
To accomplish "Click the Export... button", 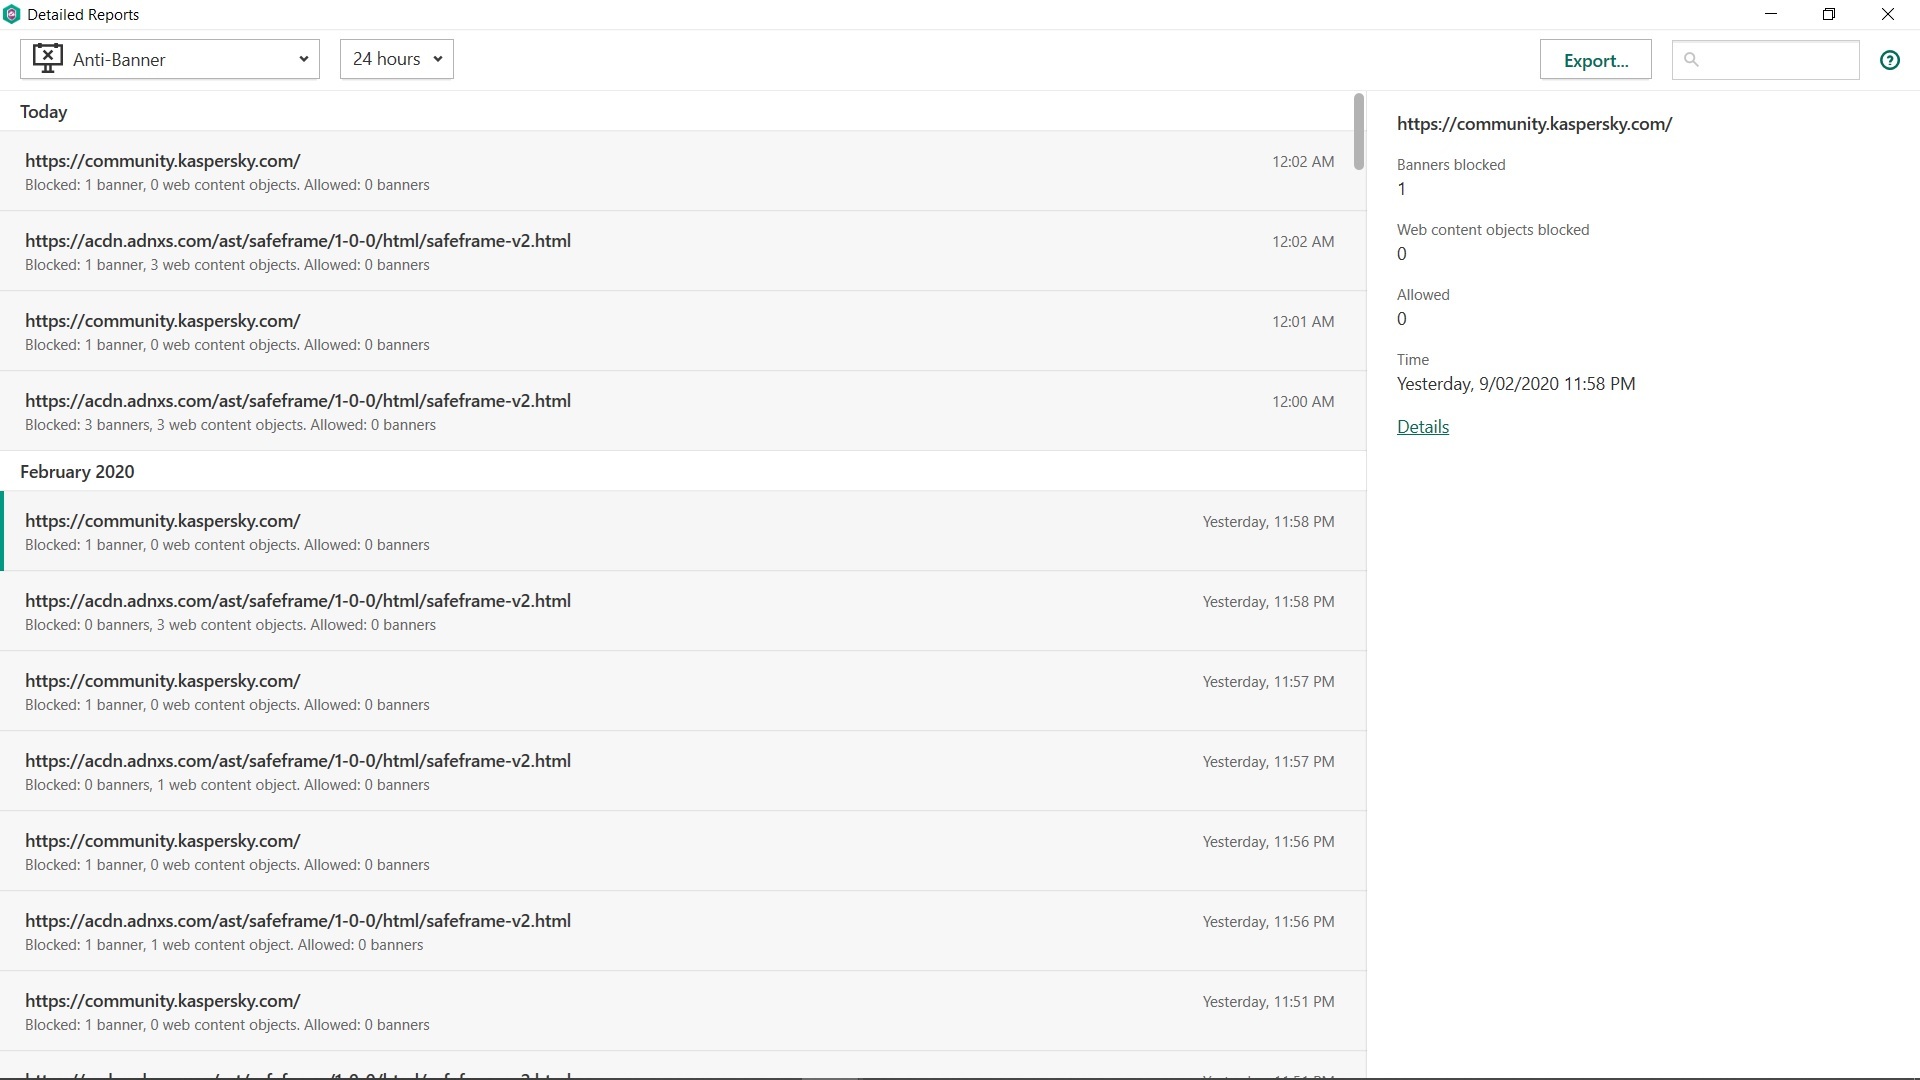I will pyautogui.click(x=1595, y=60).
